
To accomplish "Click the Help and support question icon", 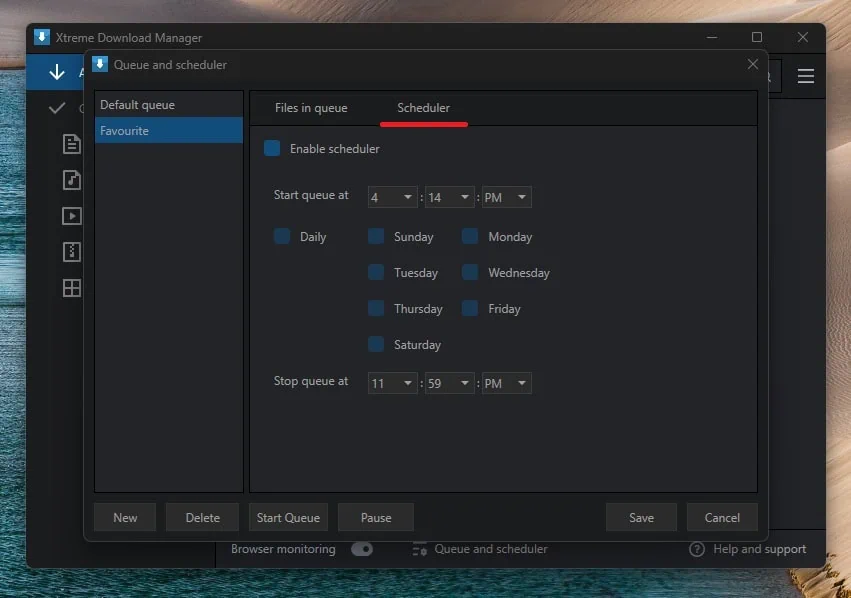I will (x=697, y=549).
